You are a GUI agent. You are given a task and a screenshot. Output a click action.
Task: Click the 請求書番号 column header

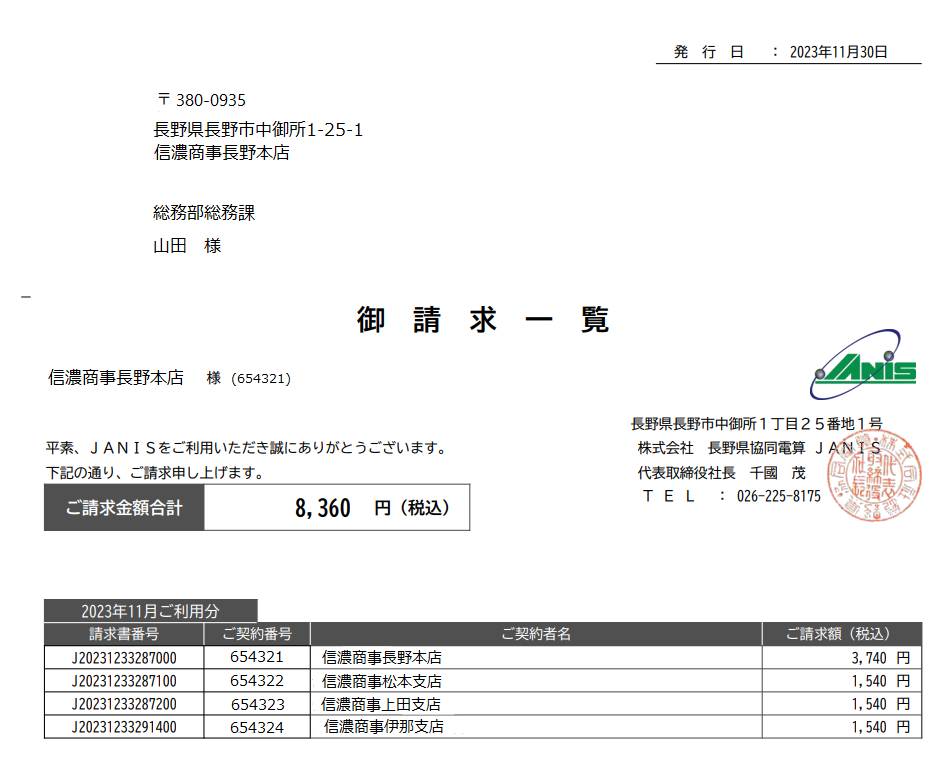[x=124, y=634]
